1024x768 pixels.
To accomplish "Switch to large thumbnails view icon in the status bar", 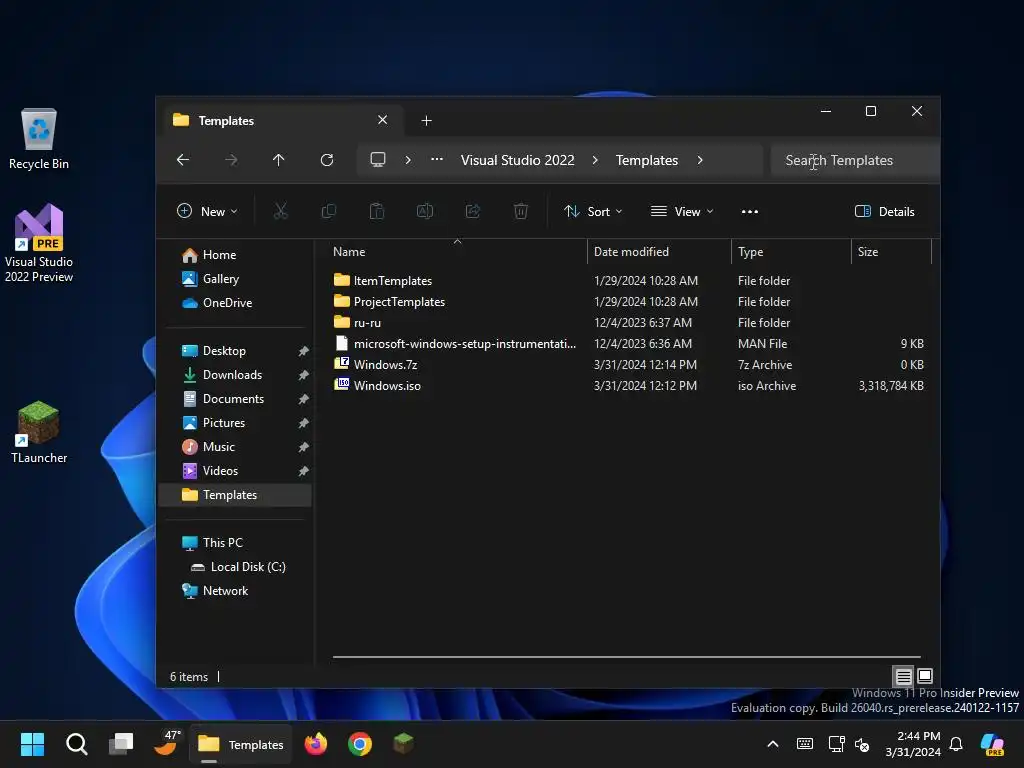I will (925, 676).
